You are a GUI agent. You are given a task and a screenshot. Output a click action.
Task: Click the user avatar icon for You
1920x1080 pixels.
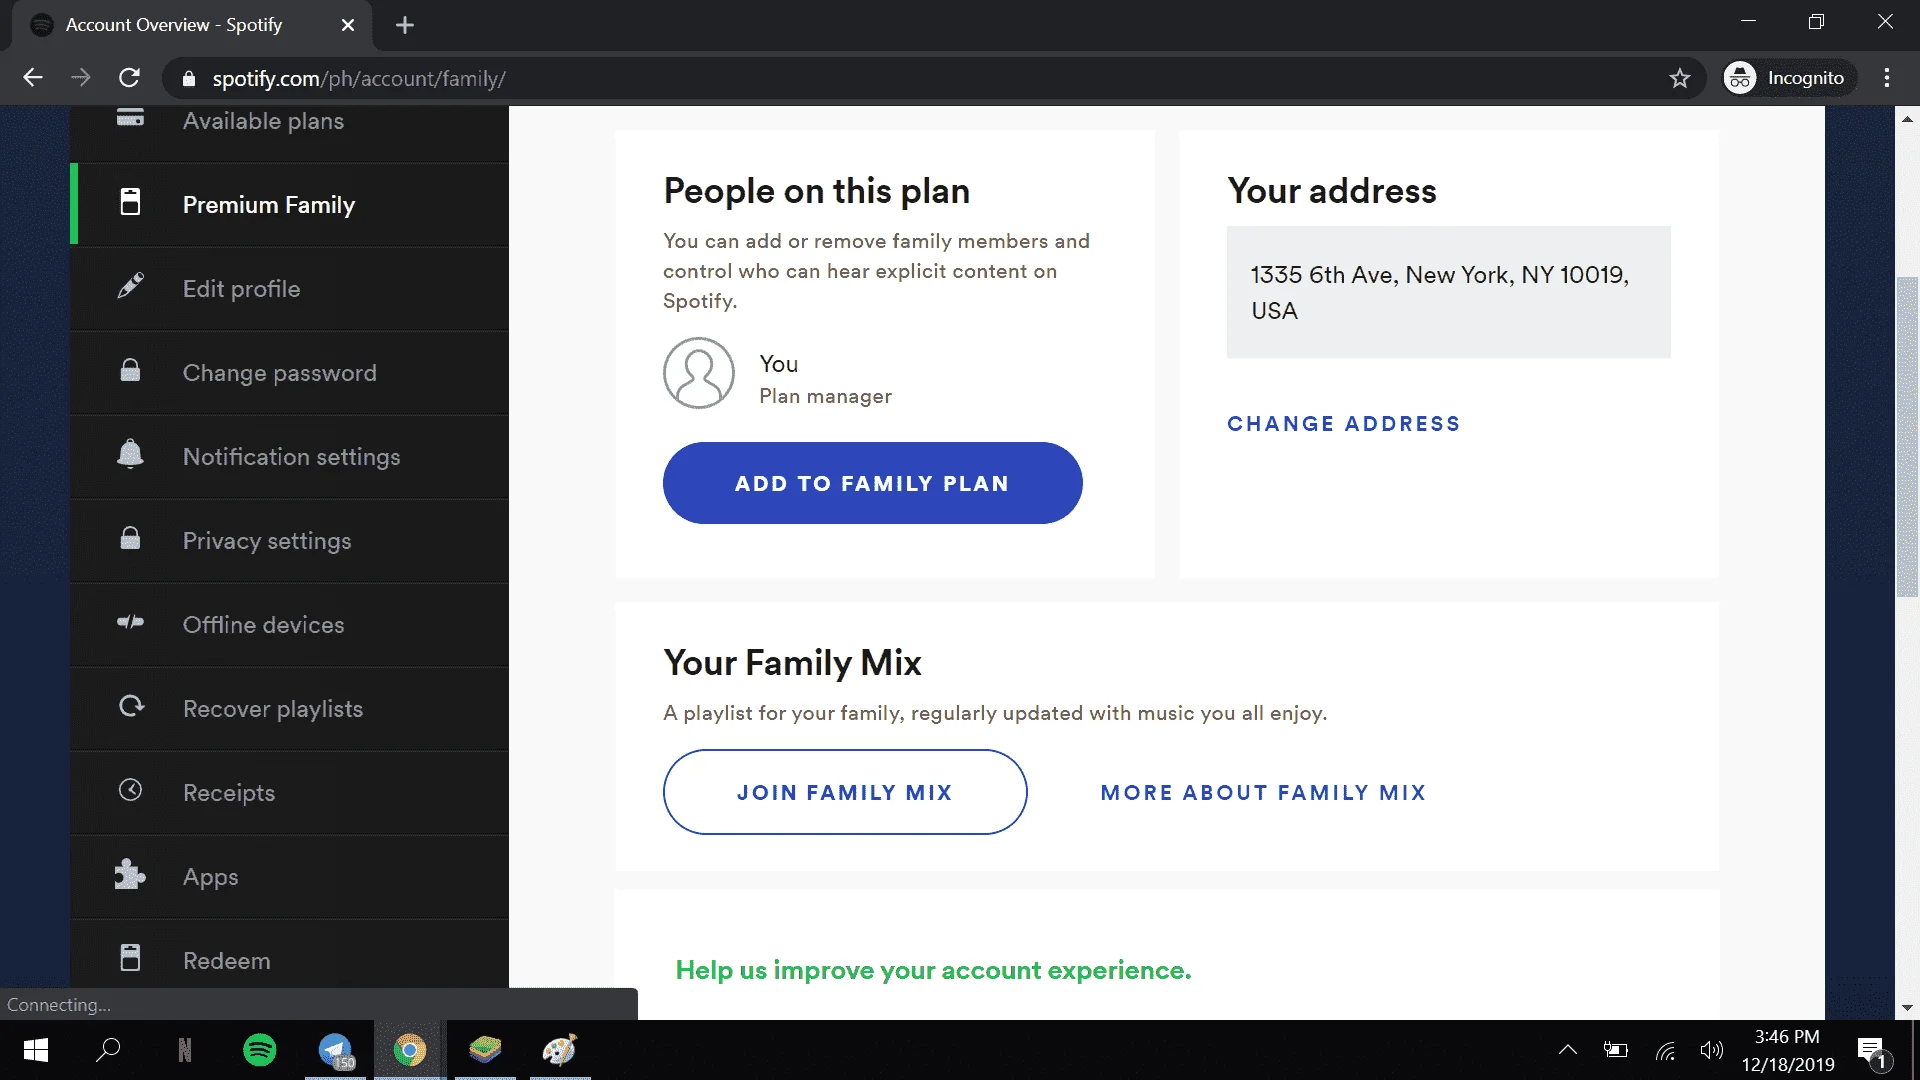tap(699, 372)
